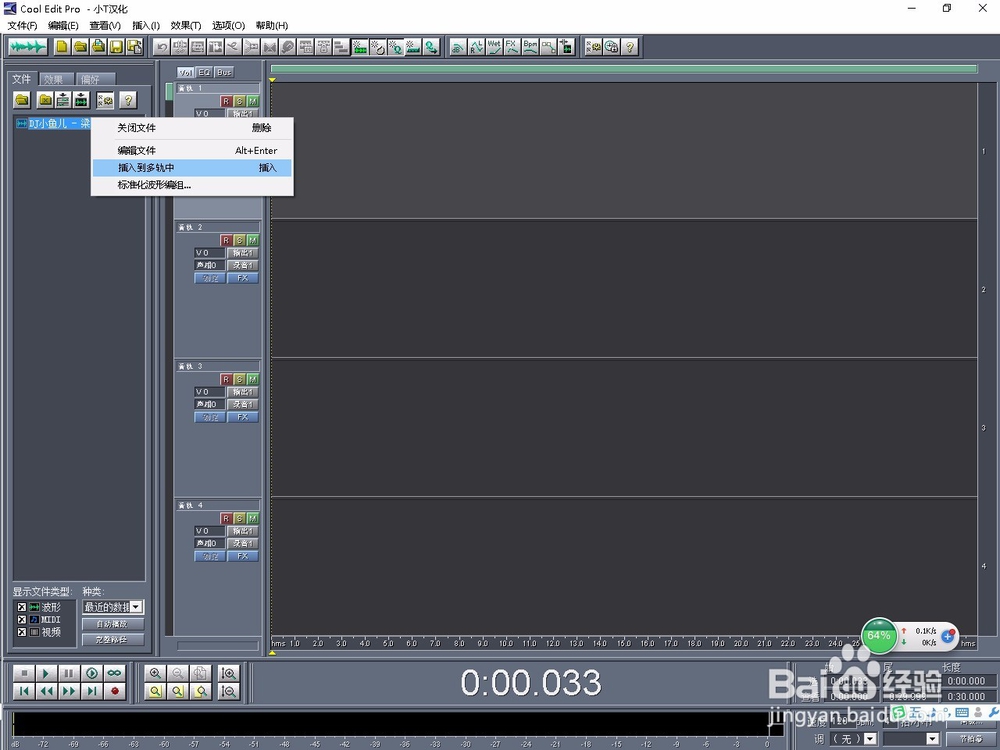
Task: Open the 文件(F) menu
Action: [x=22, y=26]
